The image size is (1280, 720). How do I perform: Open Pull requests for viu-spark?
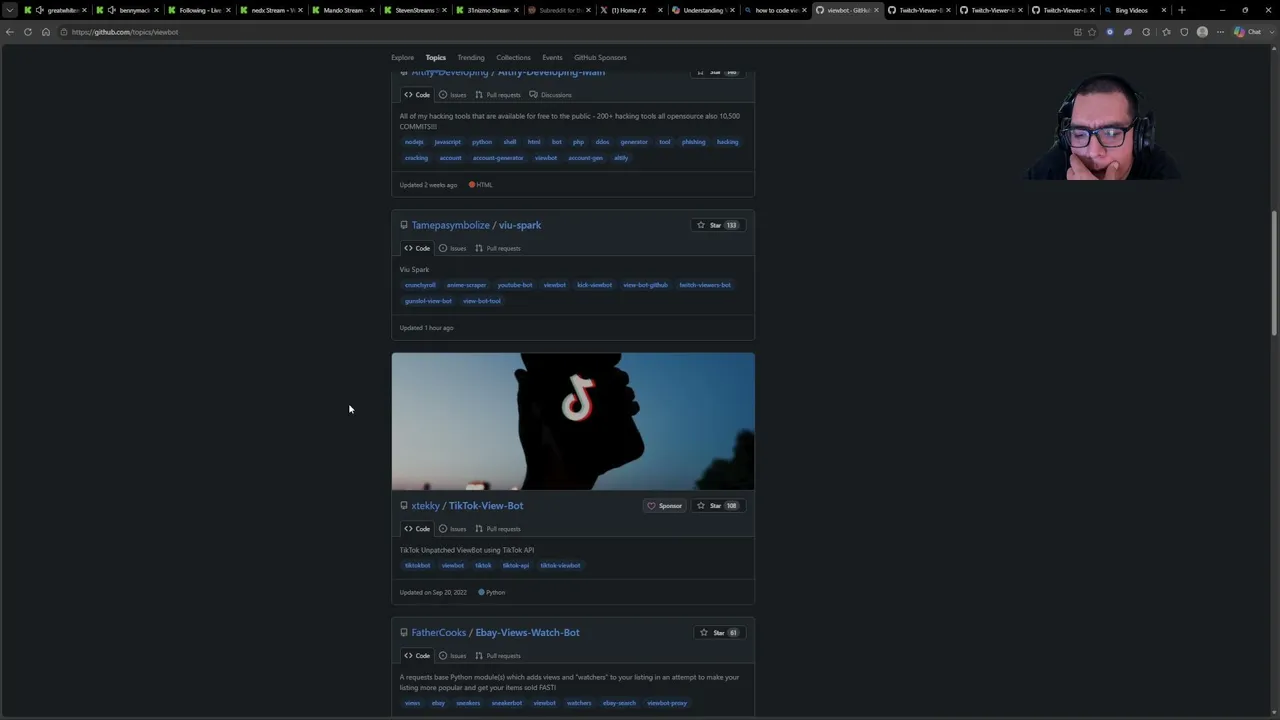click(498, 248)
